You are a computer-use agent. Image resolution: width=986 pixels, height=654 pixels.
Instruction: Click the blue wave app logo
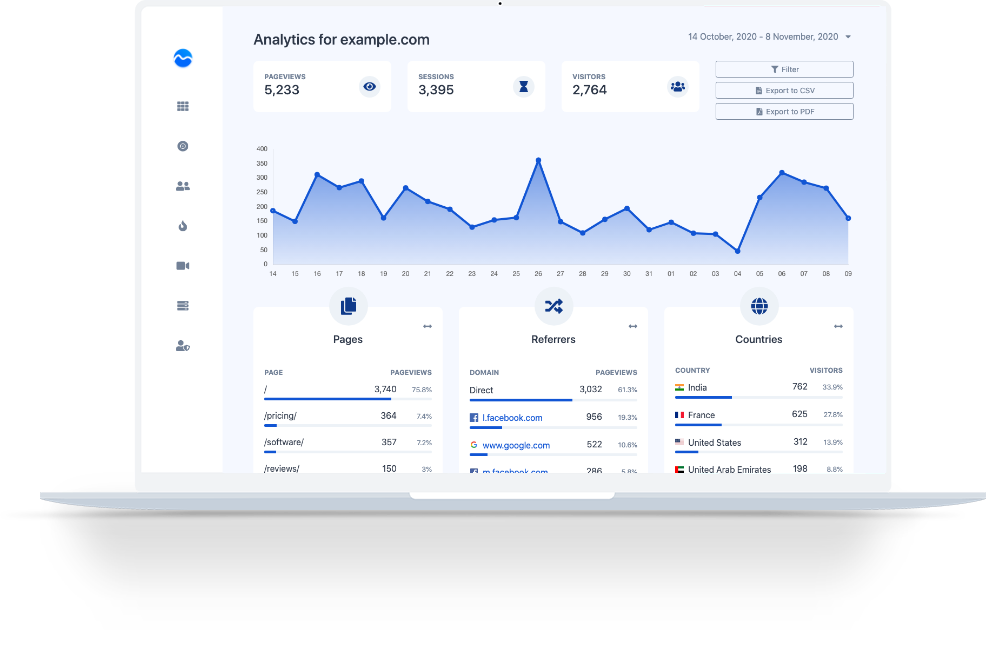tap(183, 58)
